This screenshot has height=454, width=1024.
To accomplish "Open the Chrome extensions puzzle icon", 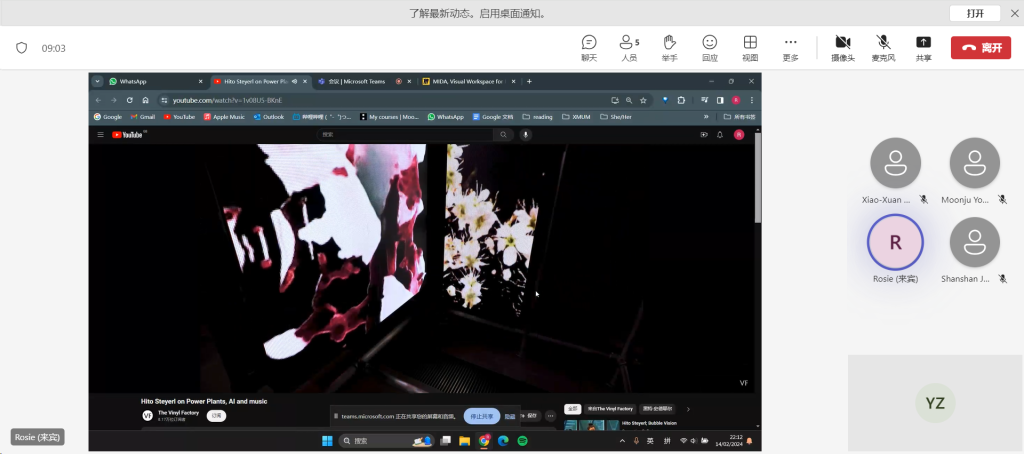I will [681, 100].
